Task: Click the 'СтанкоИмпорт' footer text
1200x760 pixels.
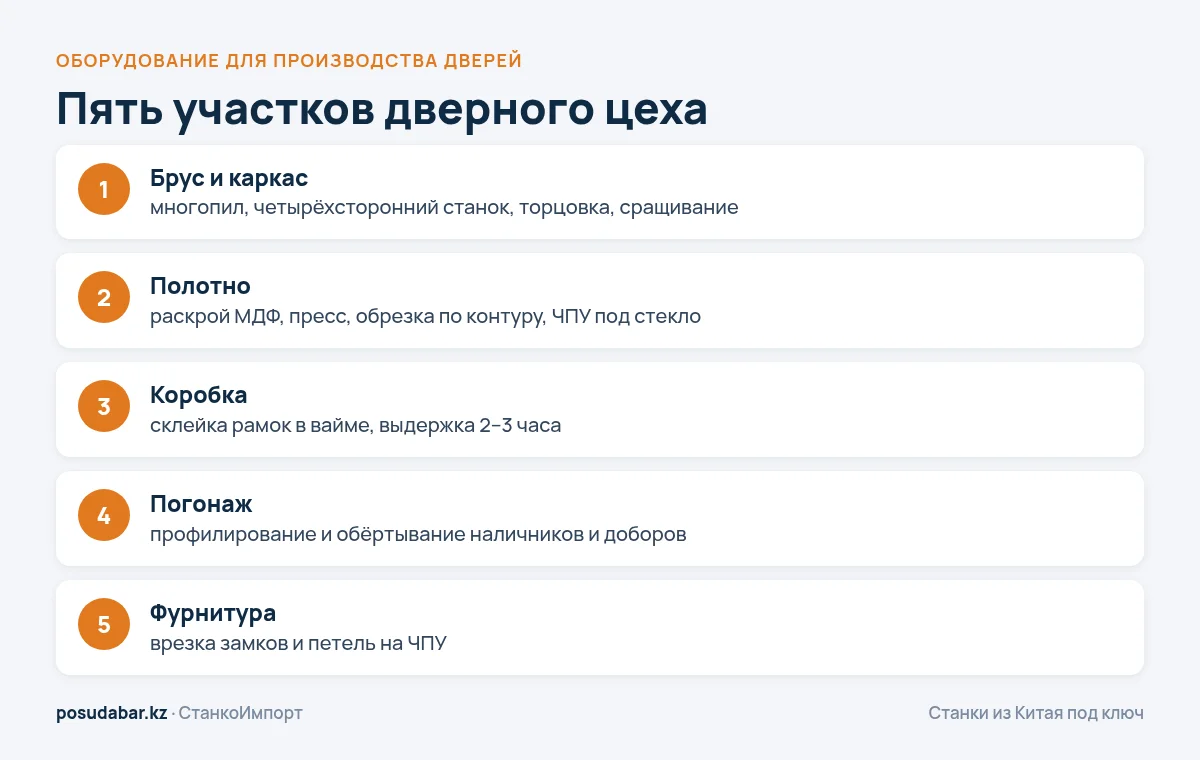Action: pos(240,713)
